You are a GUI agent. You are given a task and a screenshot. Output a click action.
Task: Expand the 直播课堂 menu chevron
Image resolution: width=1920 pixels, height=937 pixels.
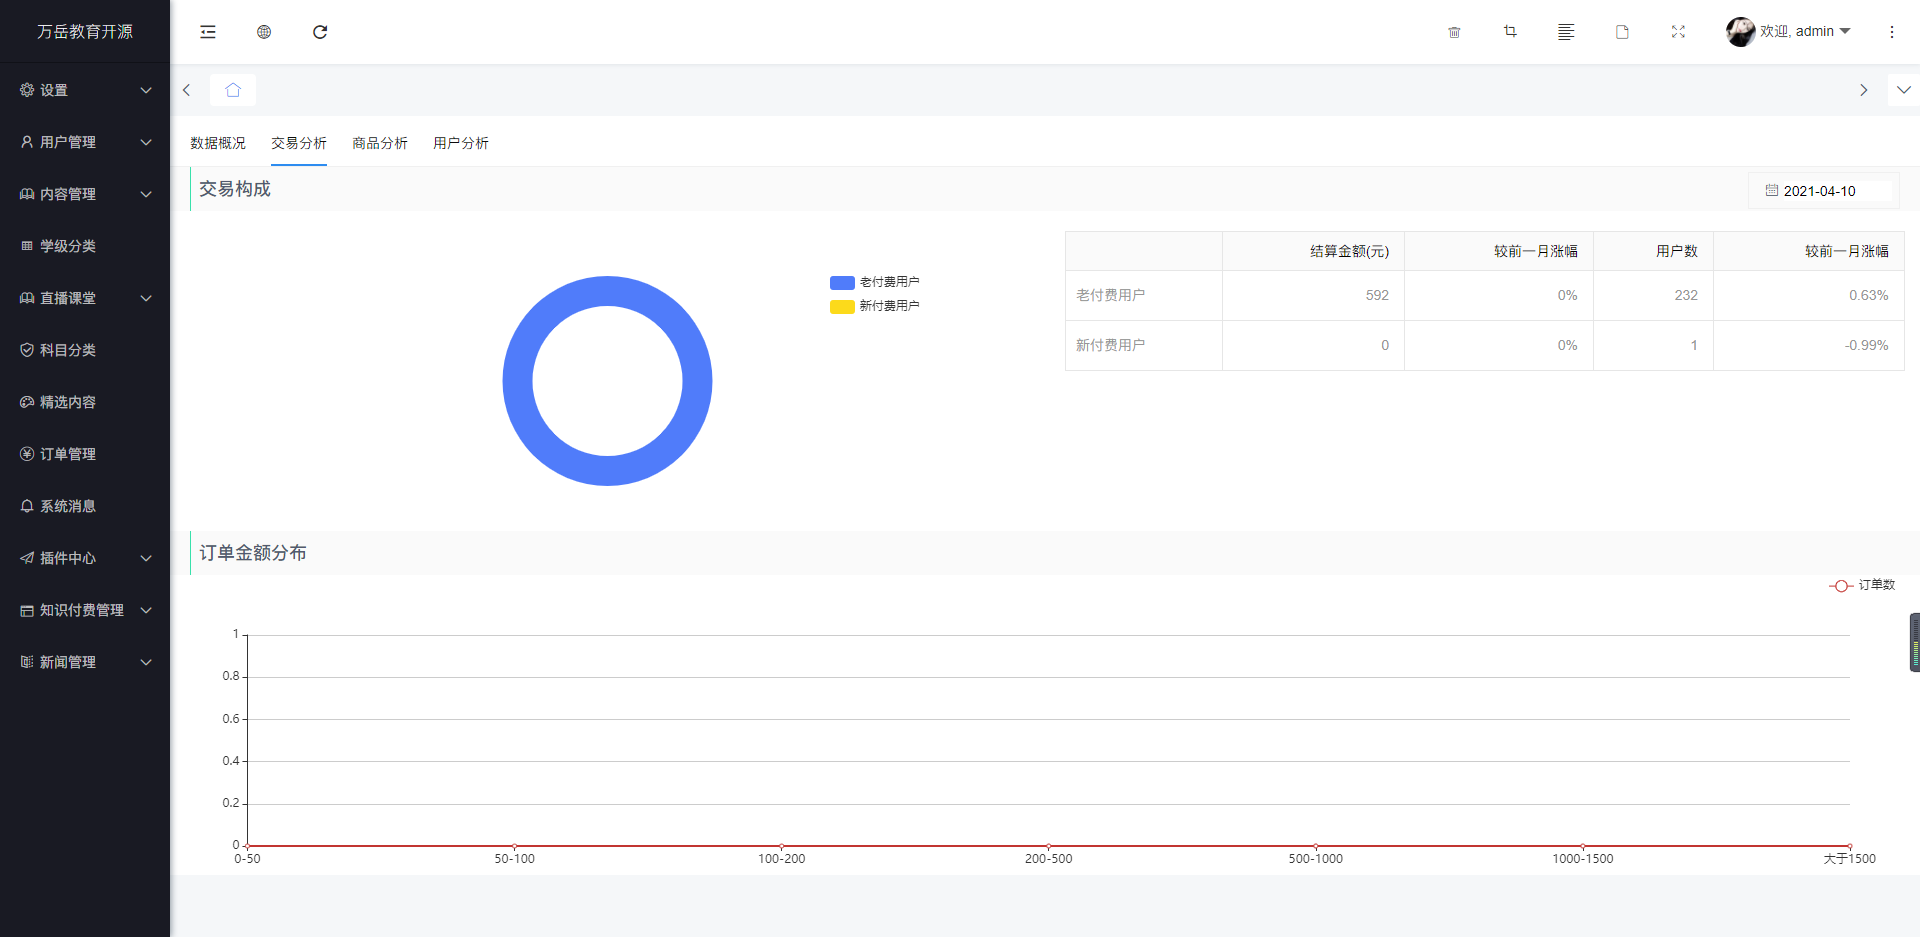[x=146, y=298]
